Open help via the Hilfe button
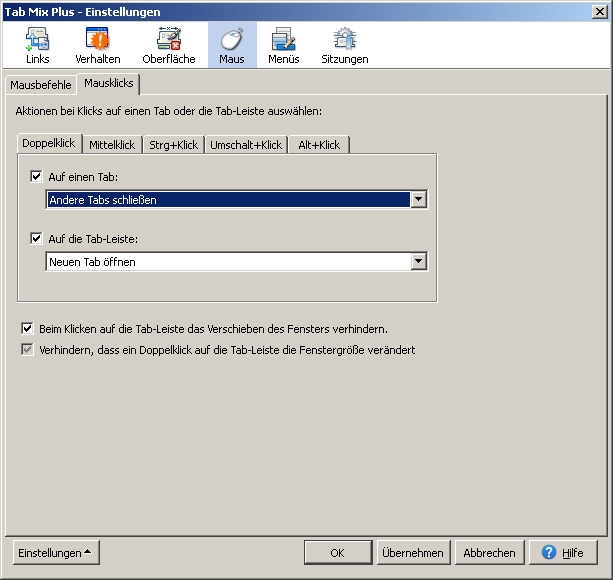Viewport: 613px width, 580px height. pos(563,553)
